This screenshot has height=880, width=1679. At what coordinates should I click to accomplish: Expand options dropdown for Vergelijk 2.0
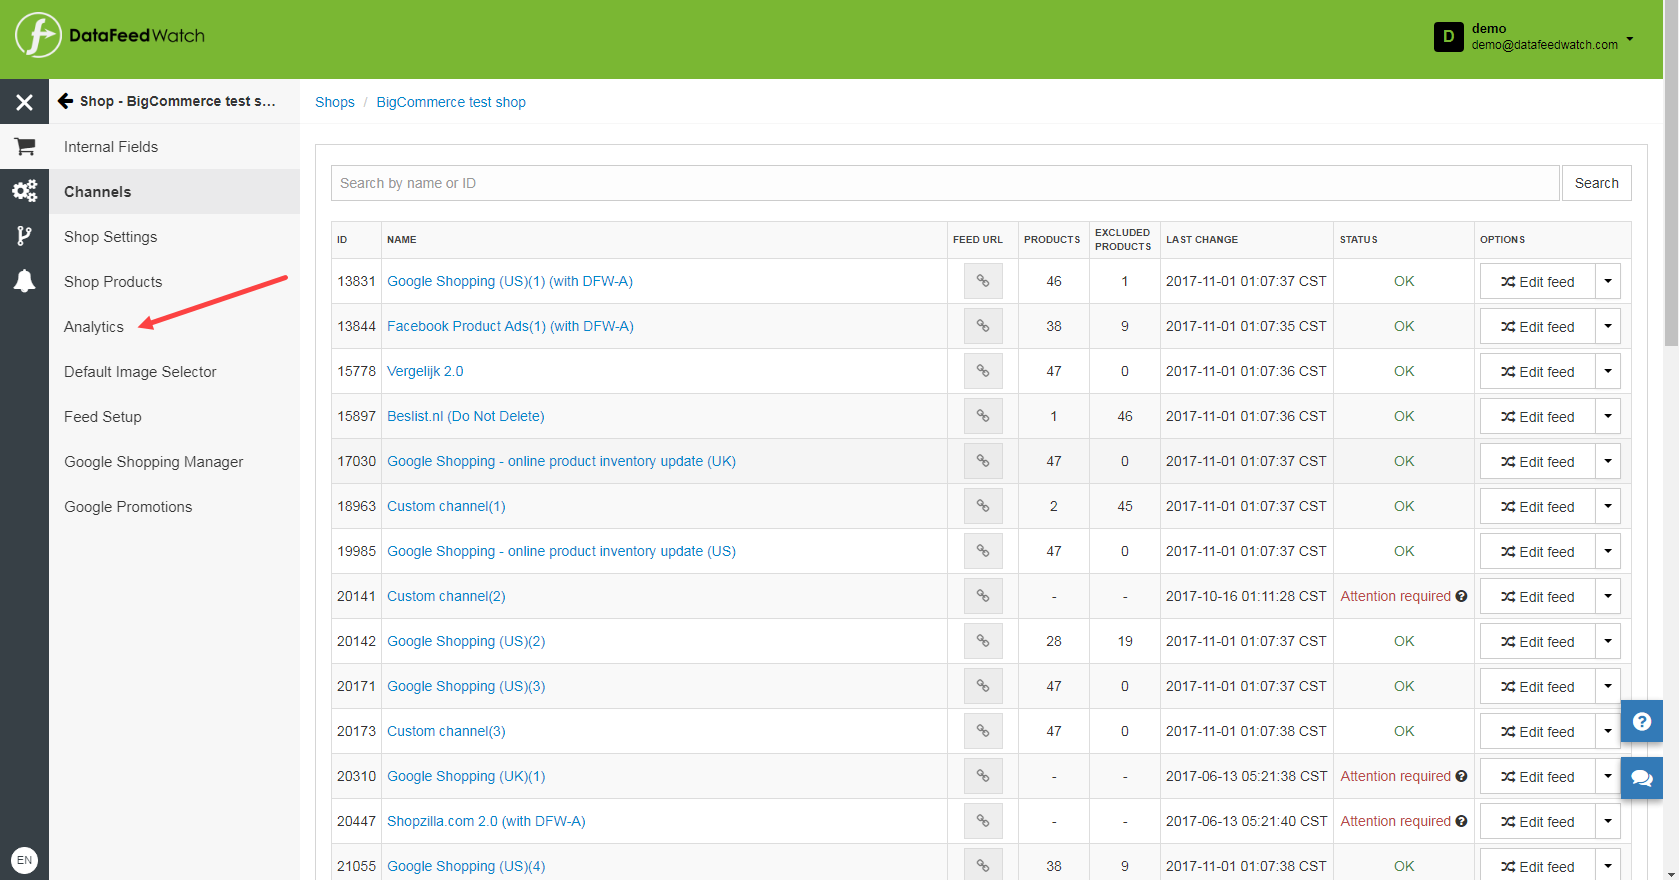[1608, 371]
